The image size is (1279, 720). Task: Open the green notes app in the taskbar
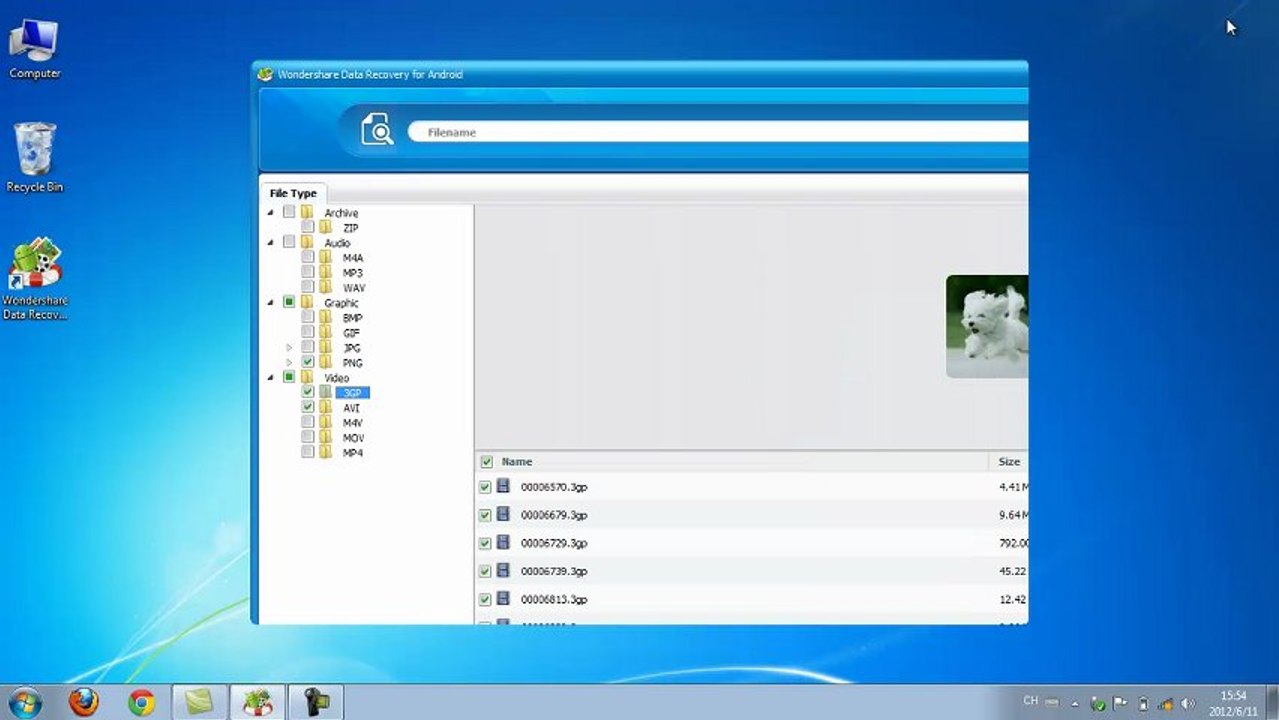click(x=200, y=702)
